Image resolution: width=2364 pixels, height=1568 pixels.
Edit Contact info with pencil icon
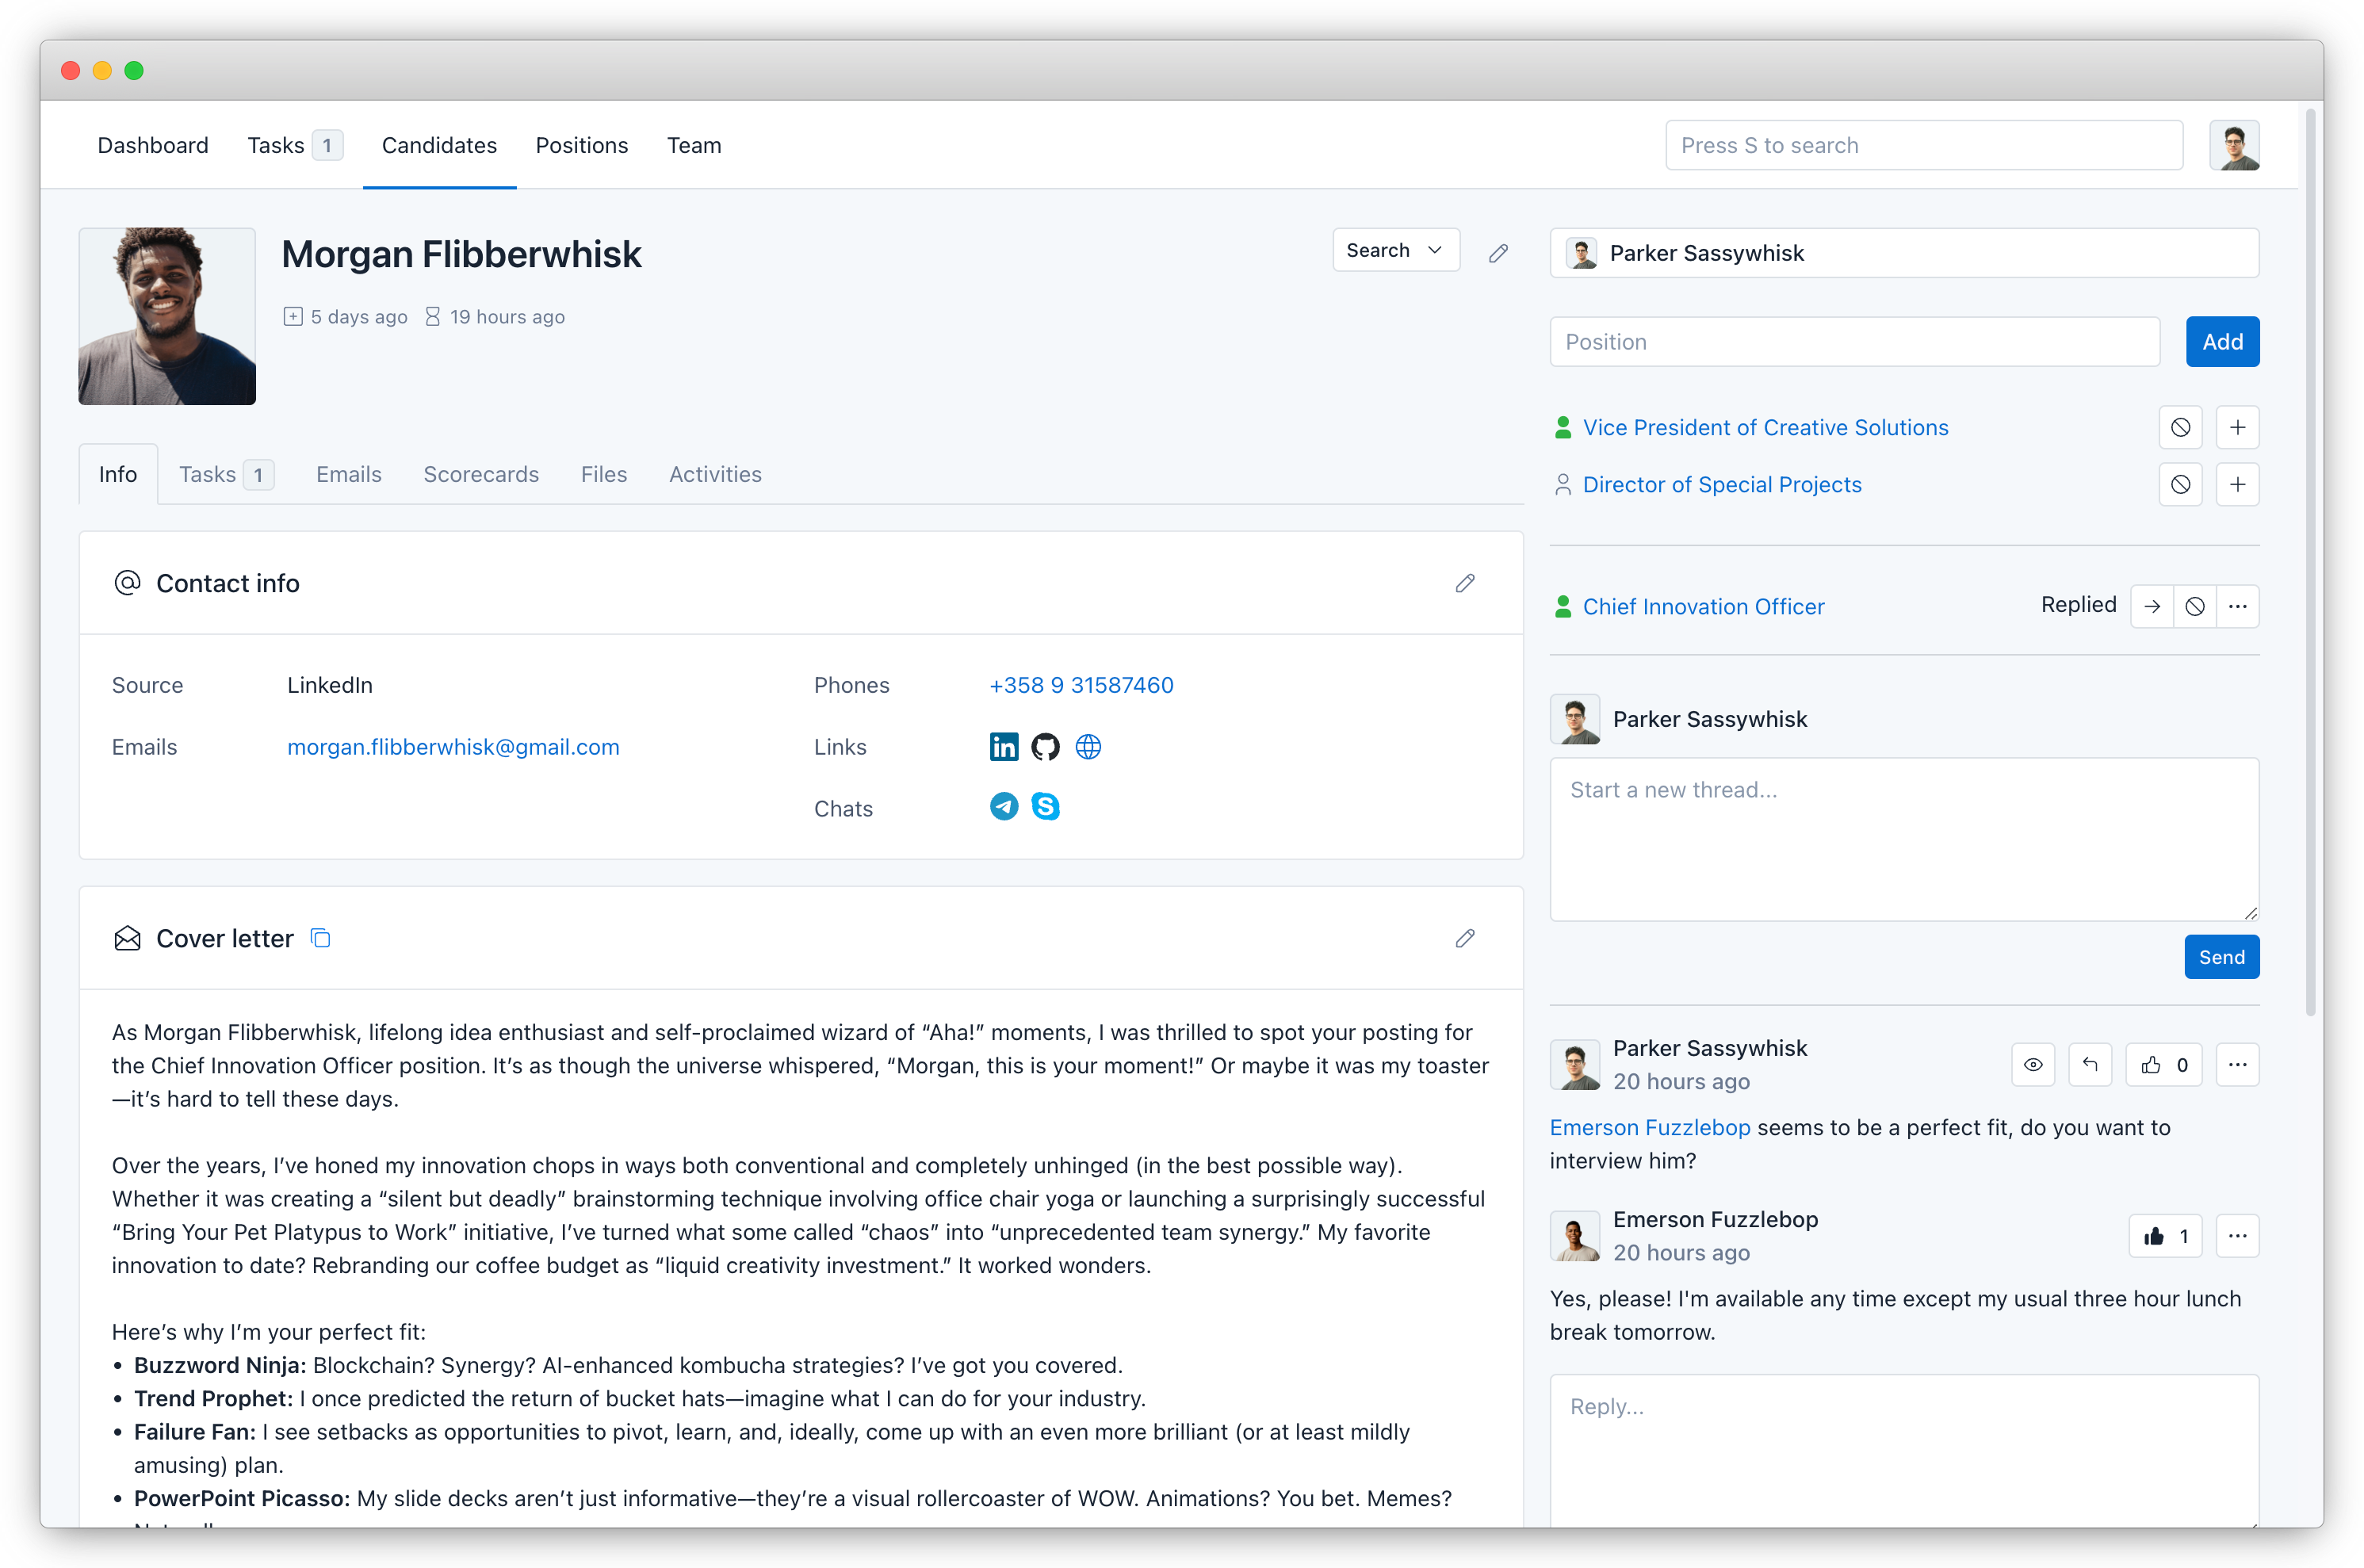pos(1465,583)
